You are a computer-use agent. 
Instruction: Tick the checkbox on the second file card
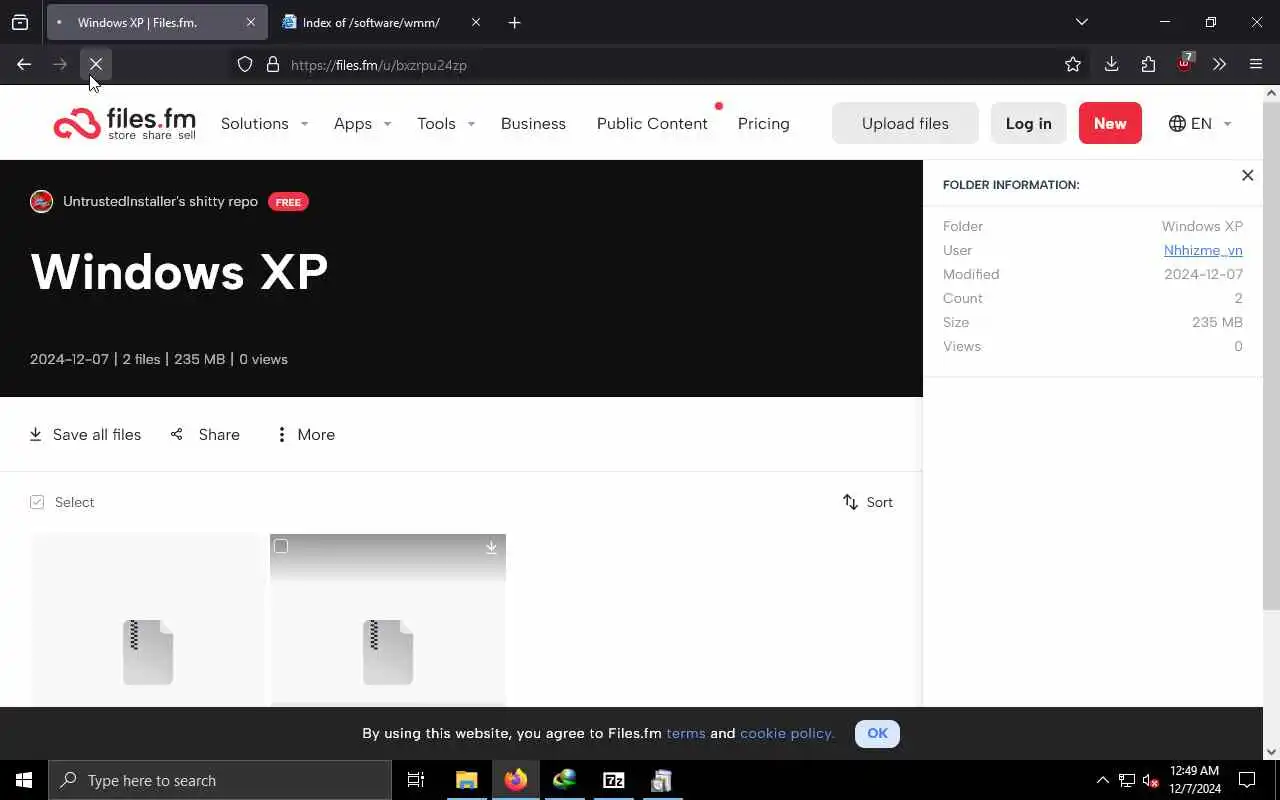pos(281,546)
